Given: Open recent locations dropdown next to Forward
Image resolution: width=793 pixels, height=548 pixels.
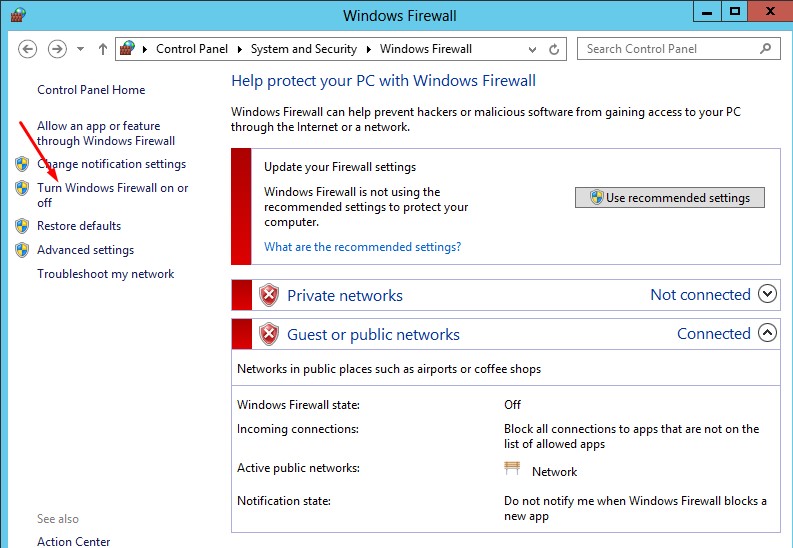Looking at the screenshot, I should pyautogui.click(x=81, y=49).
